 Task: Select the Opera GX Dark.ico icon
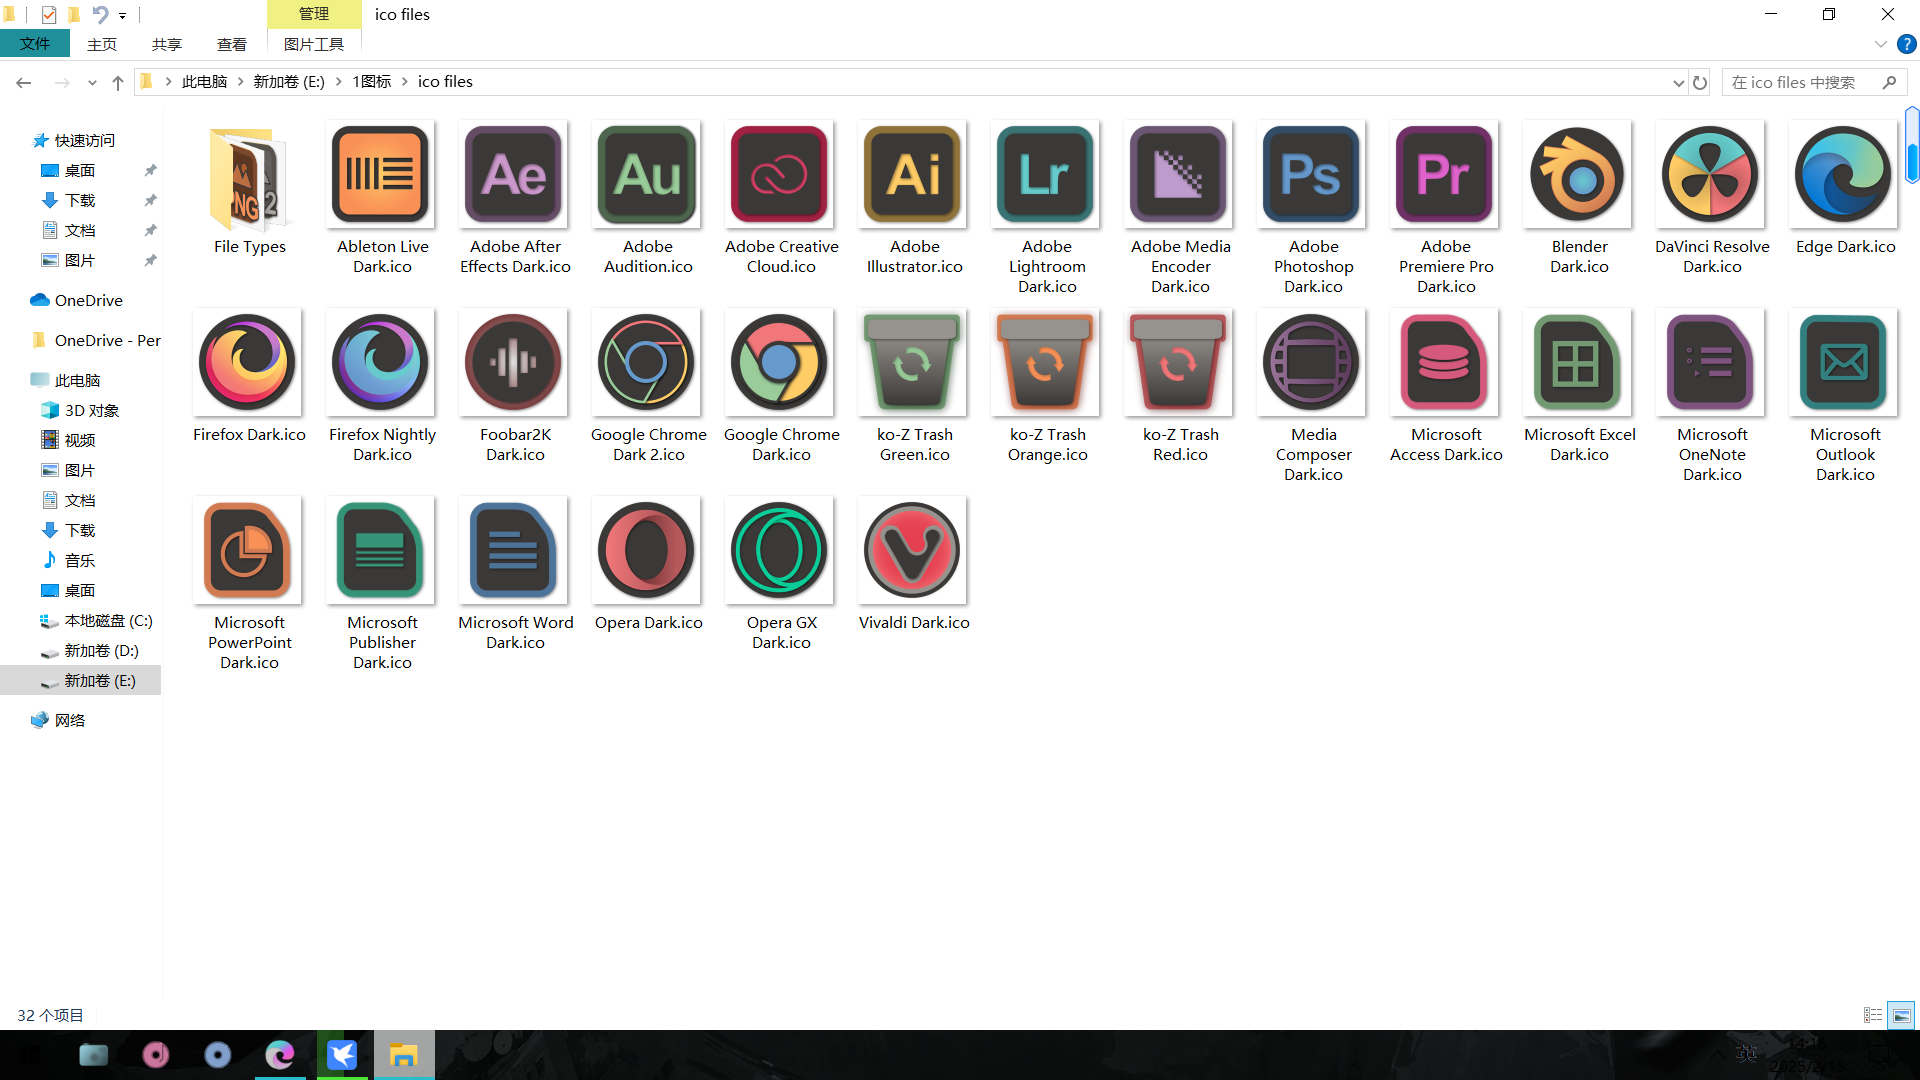[781, 551]
